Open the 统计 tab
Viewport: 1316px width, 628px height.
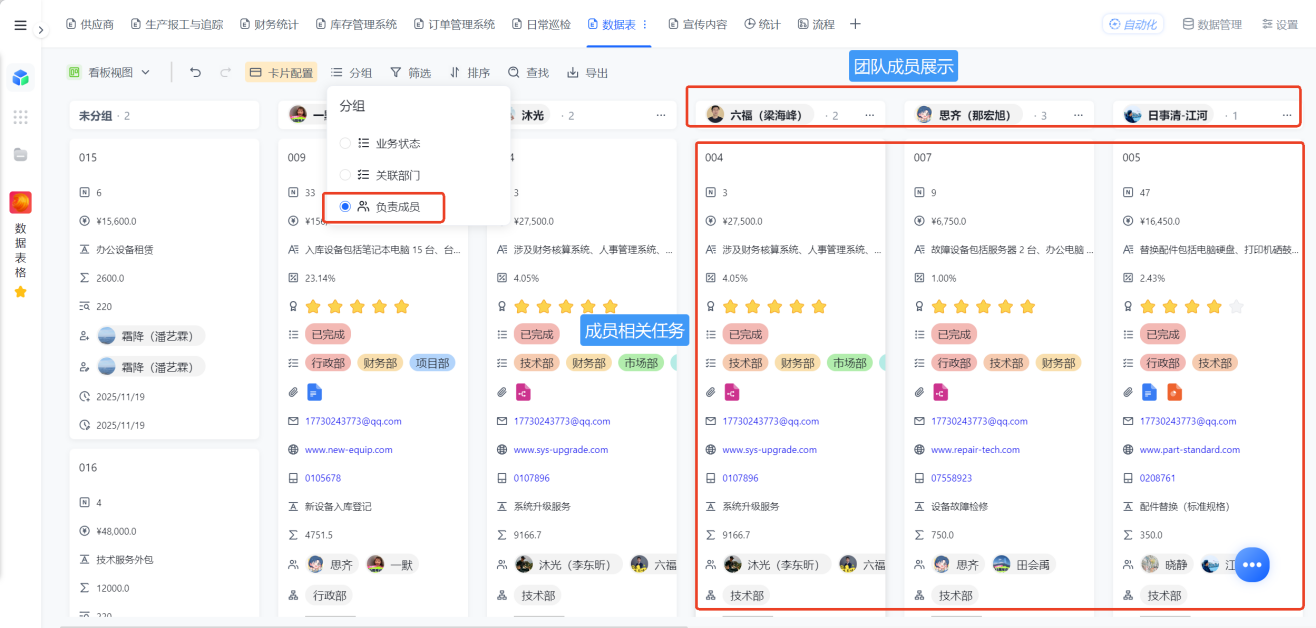(x=762, y=24)
